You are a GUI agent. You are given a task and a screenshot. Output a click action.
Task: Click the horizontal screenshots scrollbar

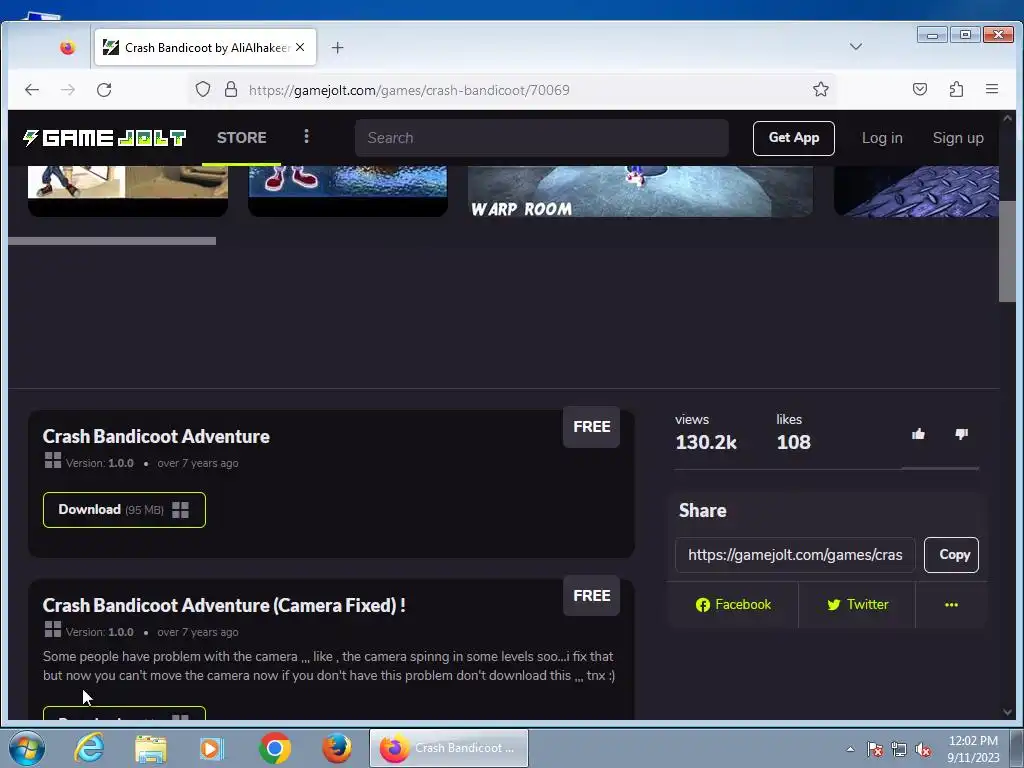pos(112,241)
